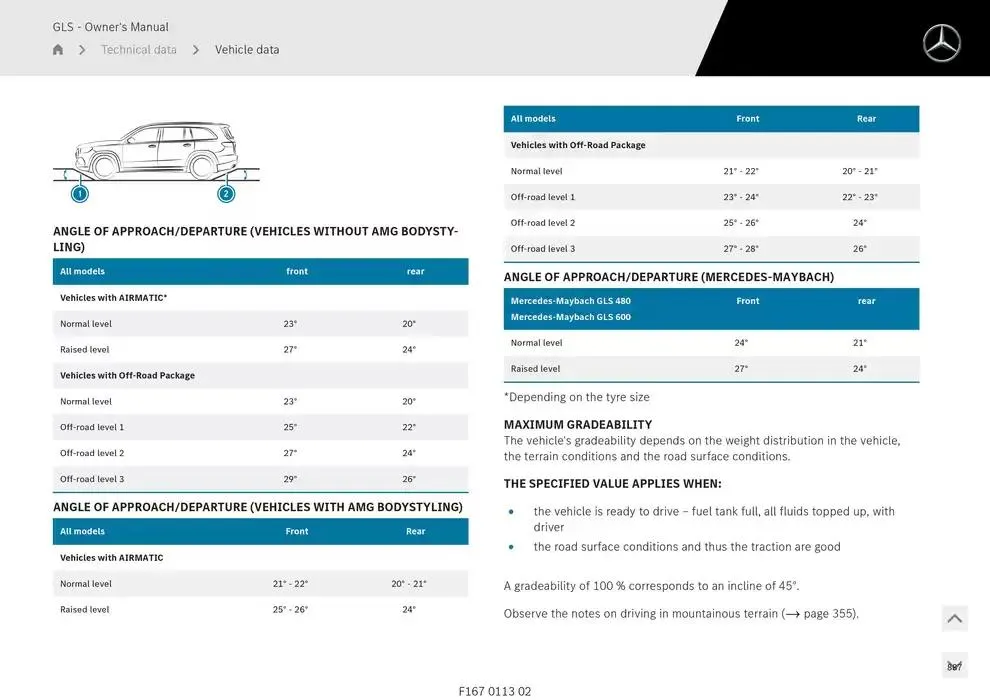Viewport: 990px width, 700px height.
Task: Click the F167 0113 02 figure caption
Action: (x=495, y=690)
